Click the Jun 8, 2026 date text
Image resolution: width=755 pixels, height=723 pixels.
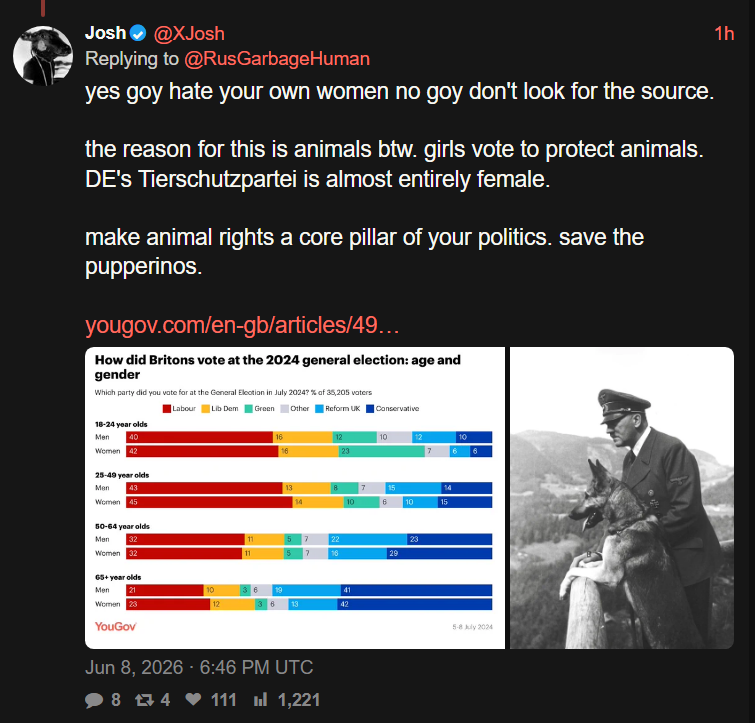click(x=134, y=668)
